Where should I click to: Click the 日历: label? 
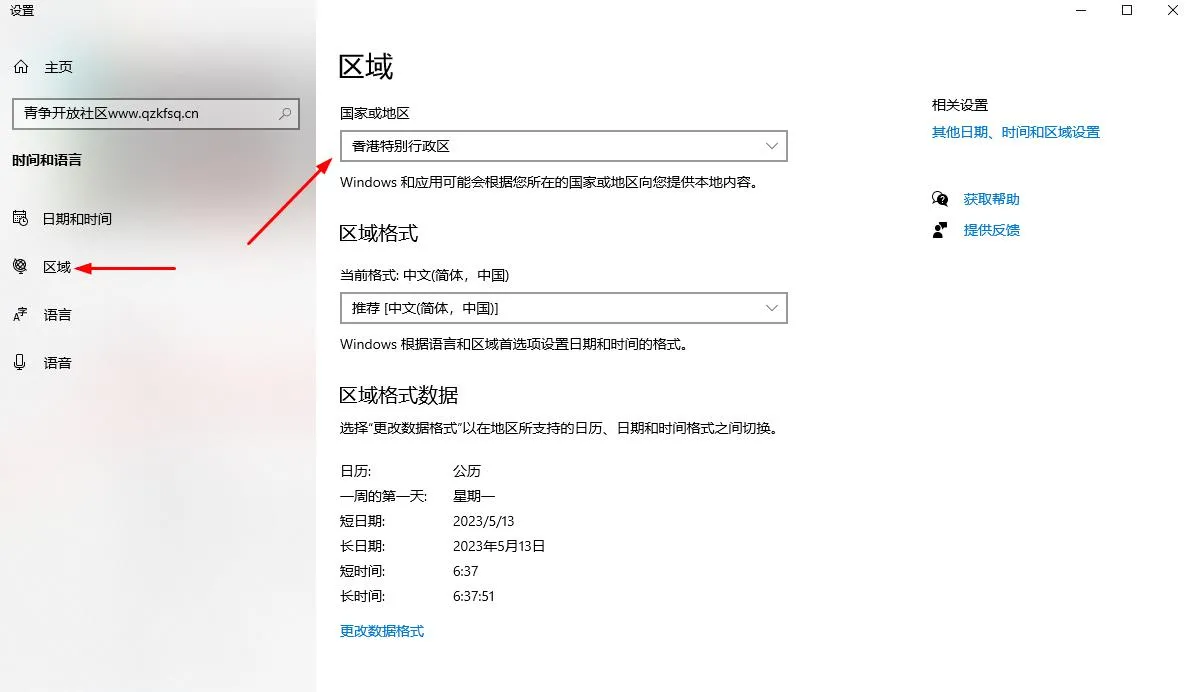tap(355, 471)
